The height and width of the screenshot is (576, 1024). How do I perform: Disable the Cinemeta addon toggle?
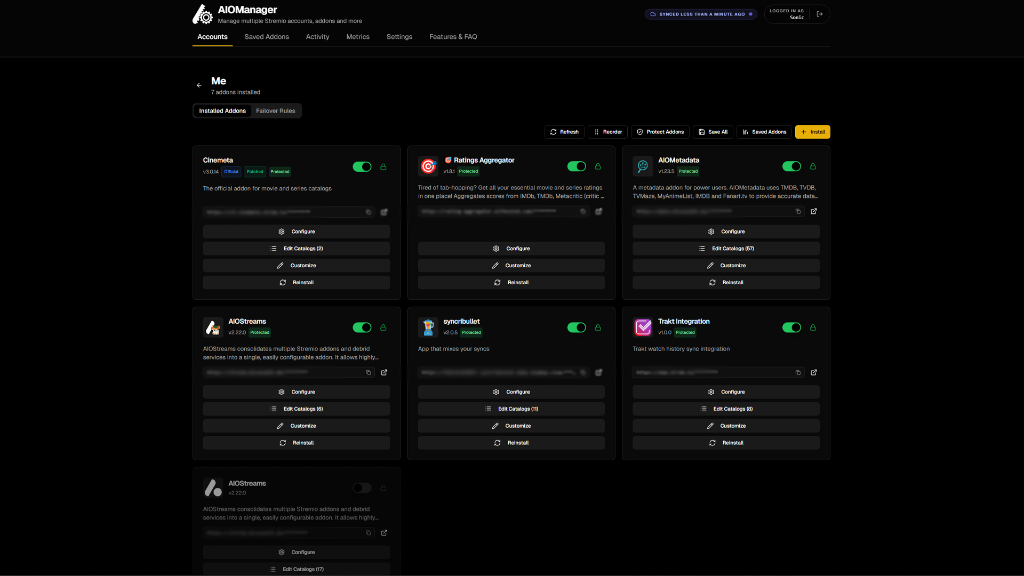click(x=362, y=167)
